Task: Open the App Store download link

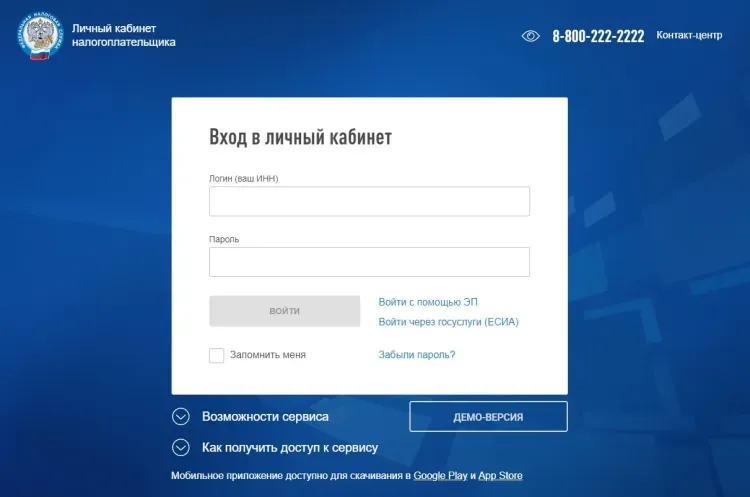Action: tap(500, 476)
